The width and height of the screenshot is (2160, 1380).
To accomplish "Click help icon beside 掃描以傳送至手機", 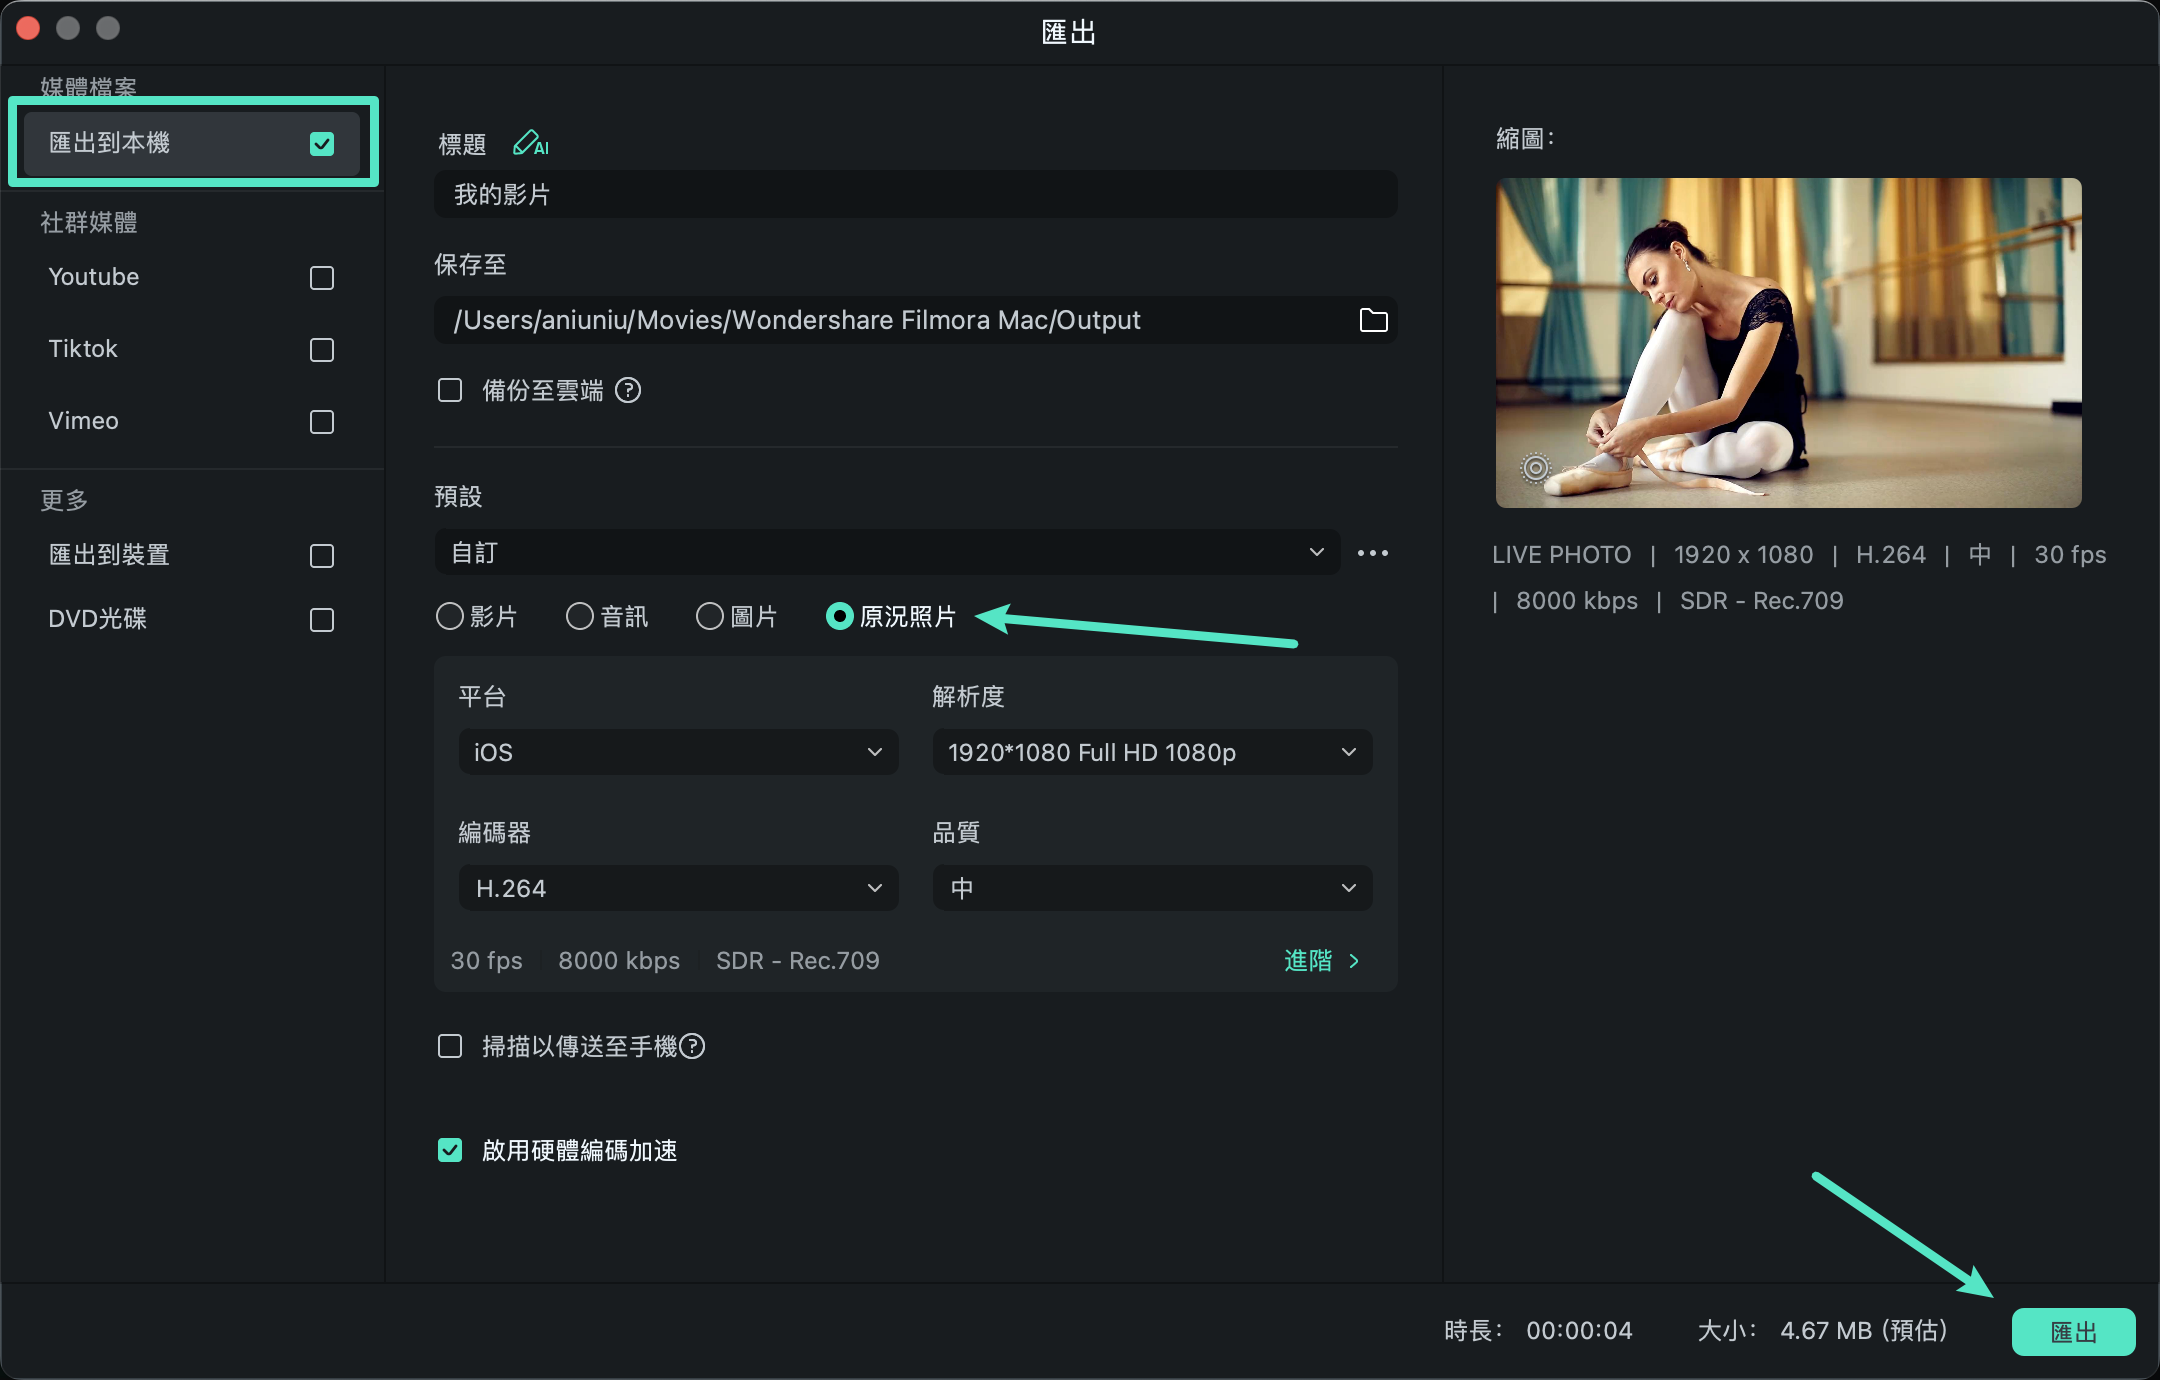I will point(692,1046).
